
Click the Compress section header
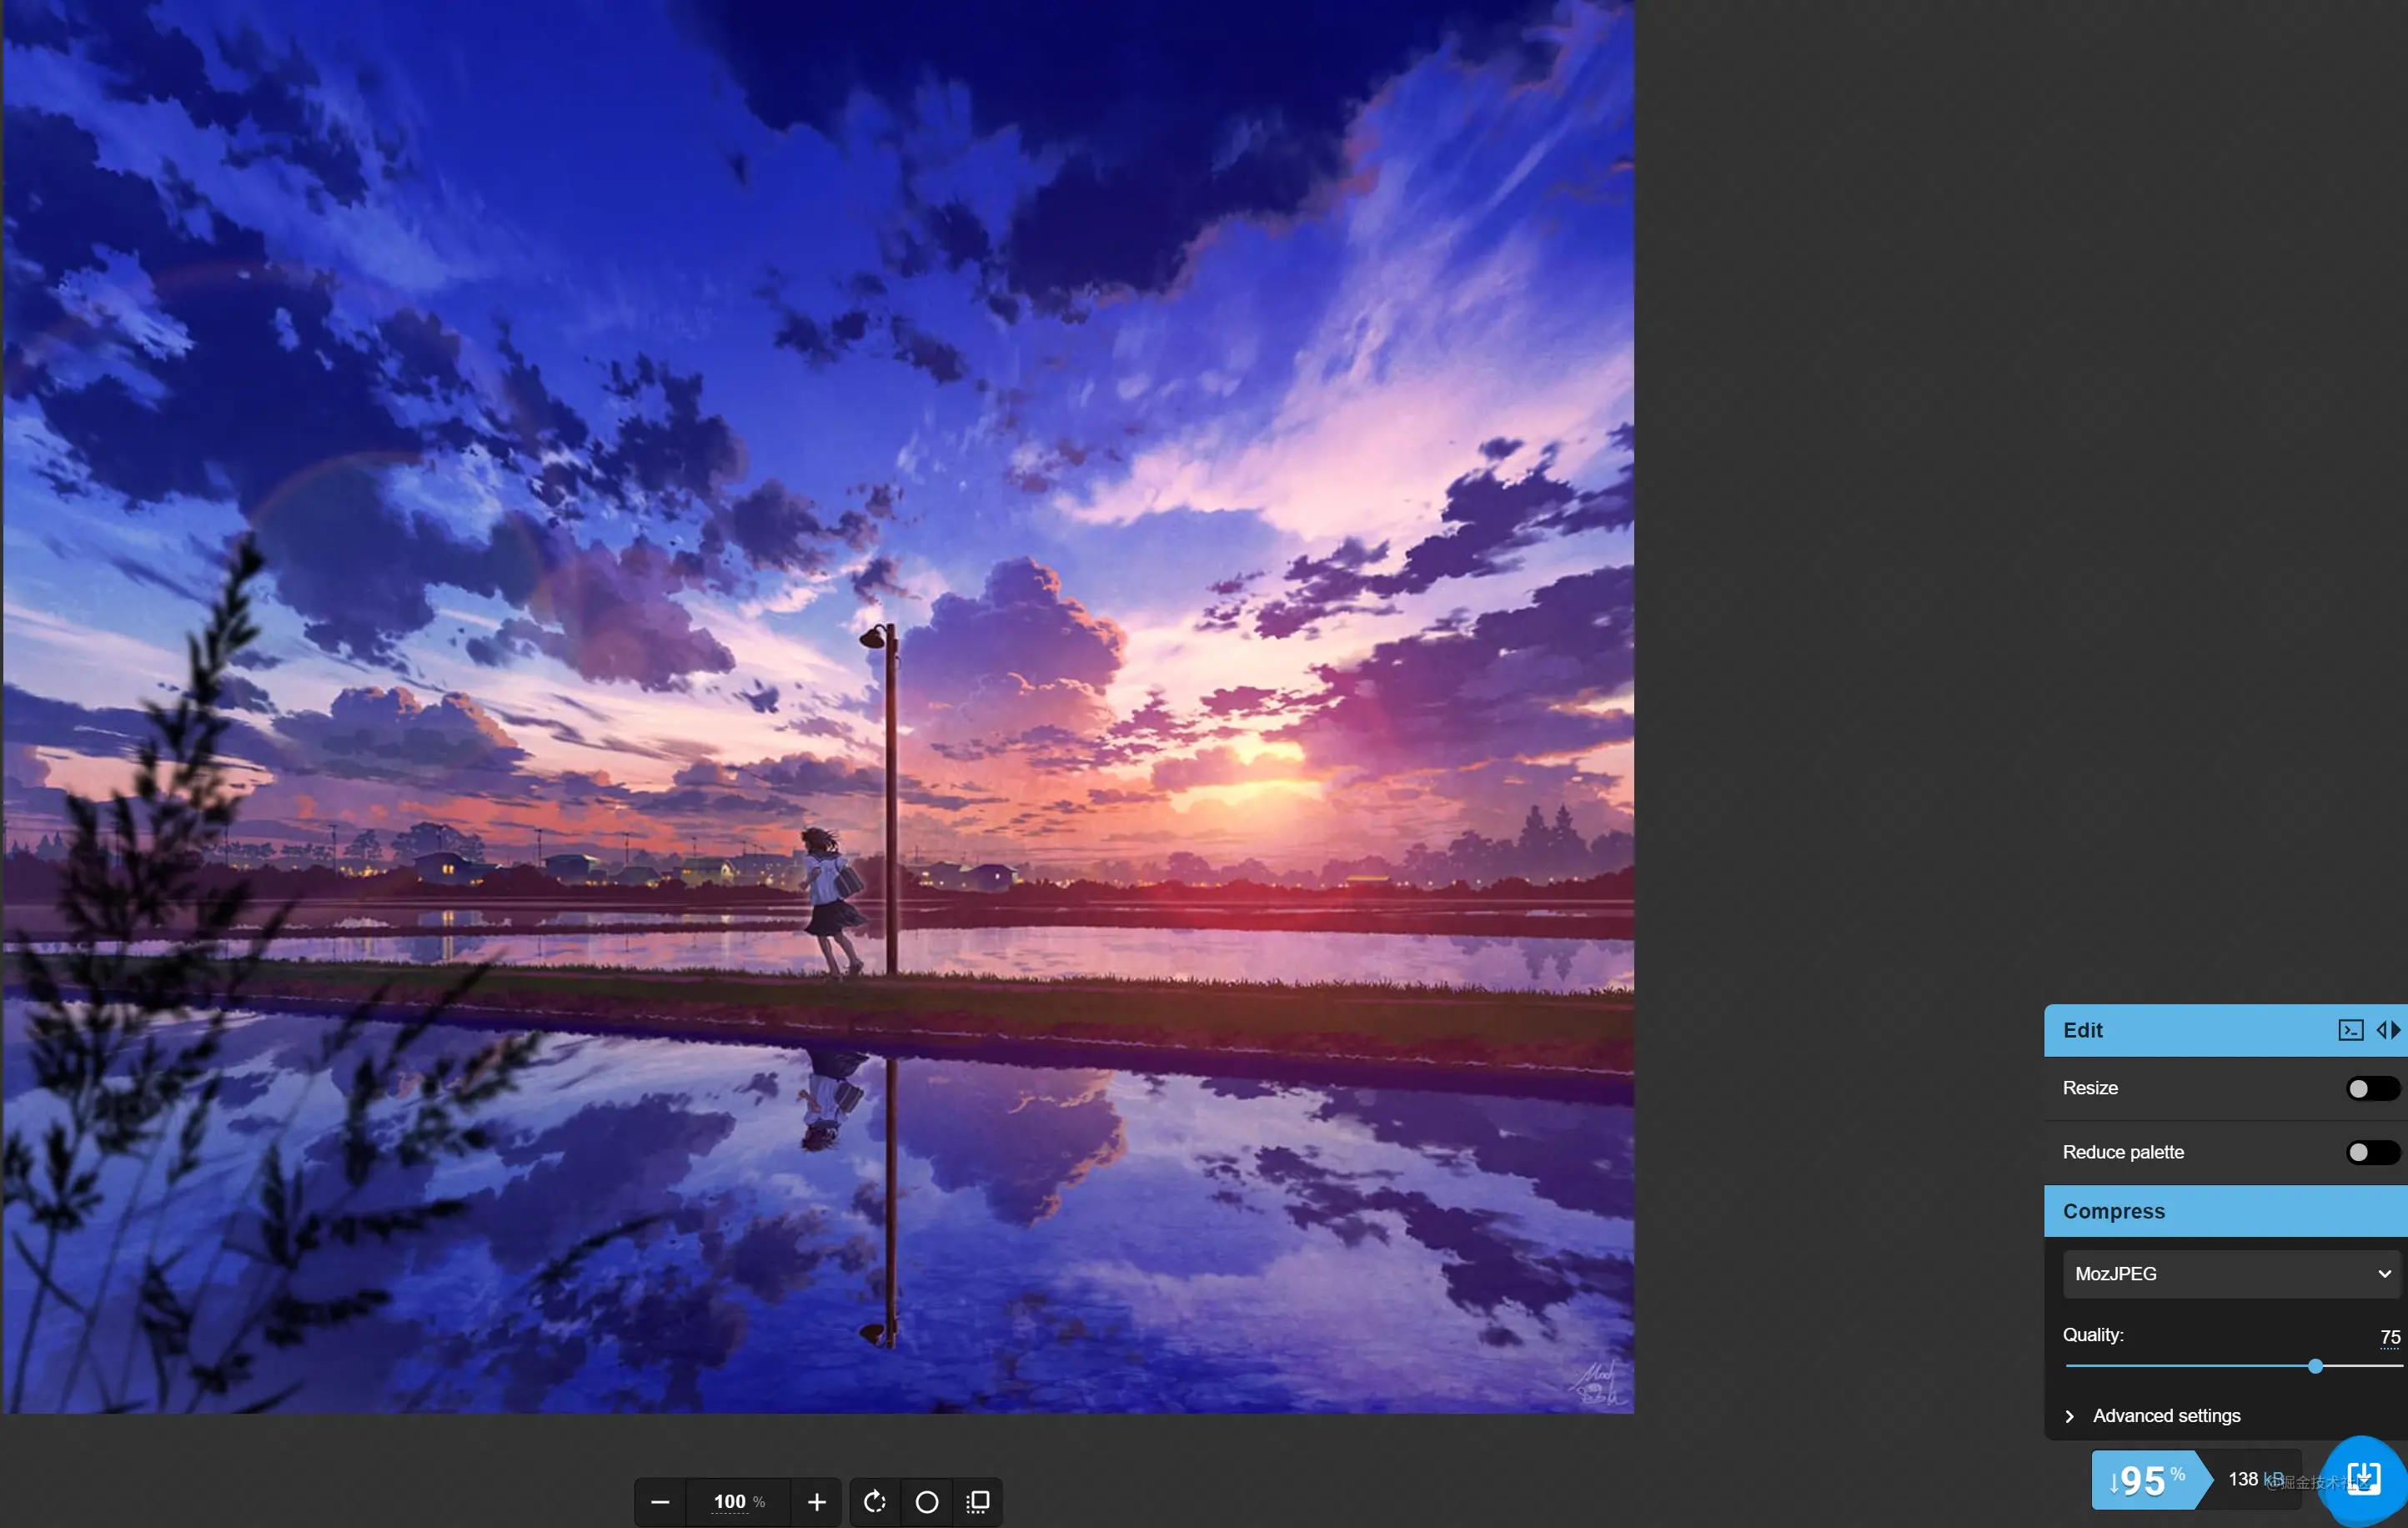[x=2114, y=1211]
